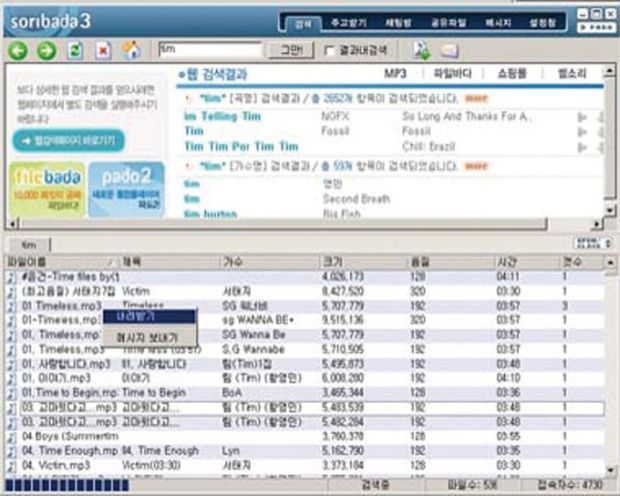
Task: Click the pado button under the window controls
Action: [596, 28]
